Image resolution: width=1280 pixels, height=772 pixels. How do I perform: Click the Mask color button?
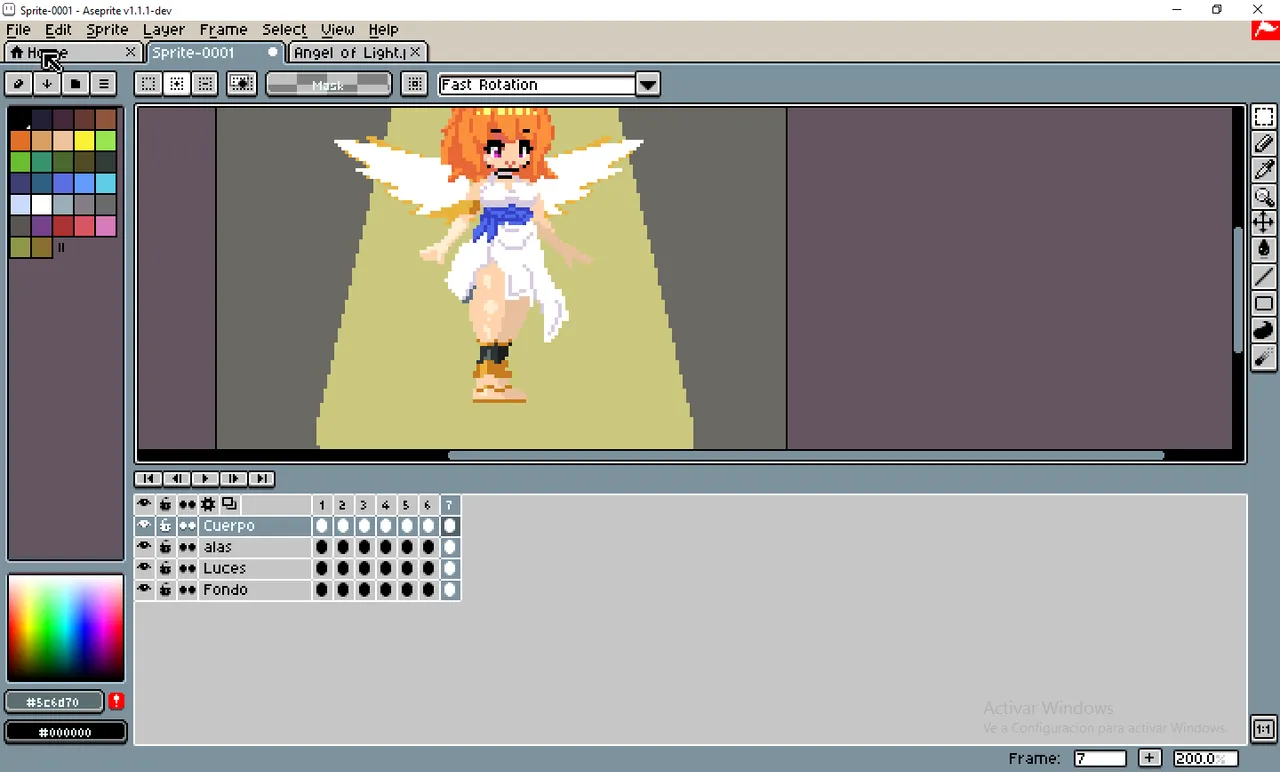(x=328, y=84)
